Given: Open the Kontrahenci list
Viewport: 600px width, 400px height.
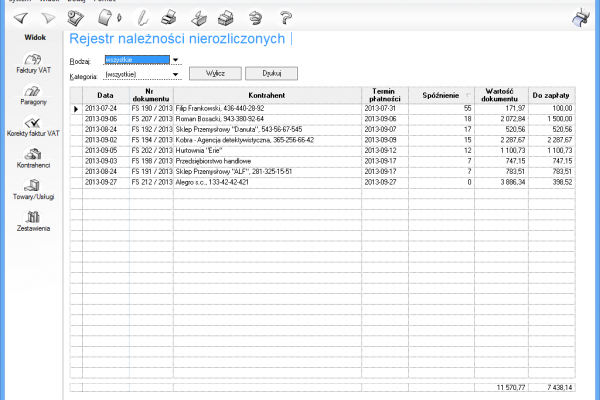Looking at the screenshot, I should (x=33, y=157).
